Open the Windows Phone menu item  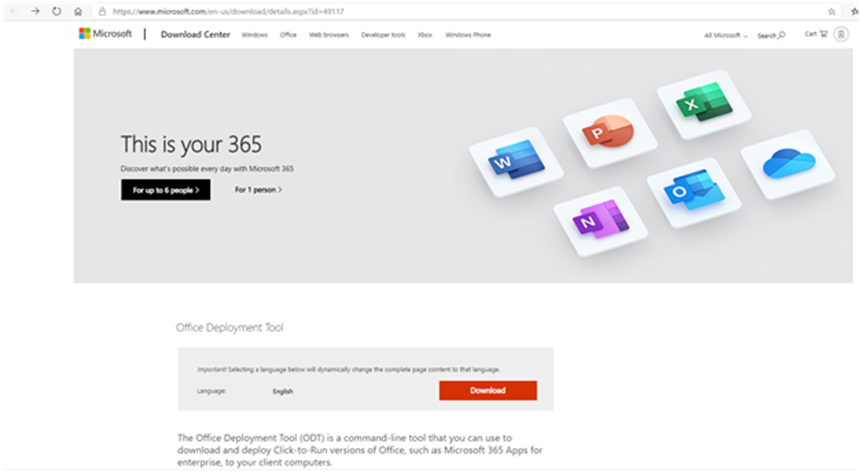[468, 35]
